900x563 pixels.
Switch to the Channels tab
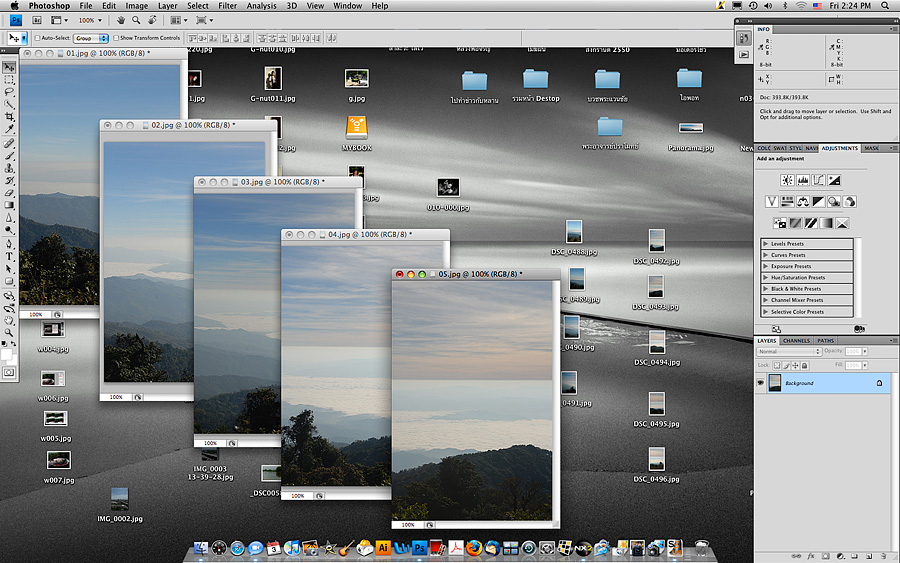click(x=796, y=340)
